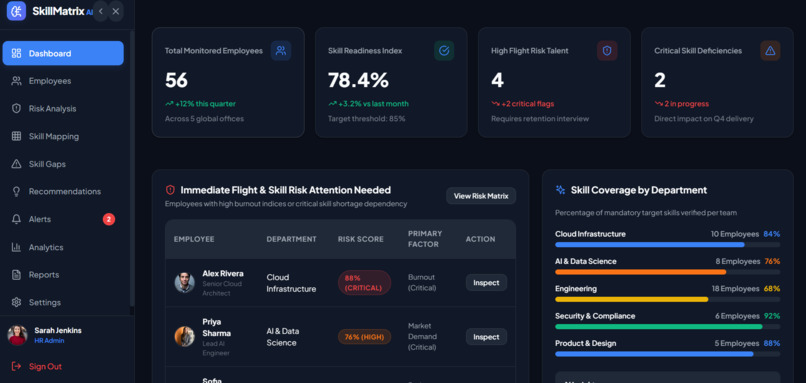
Task: Click the SkillMatrix AI logo icon
Action: tap(16, 11)
